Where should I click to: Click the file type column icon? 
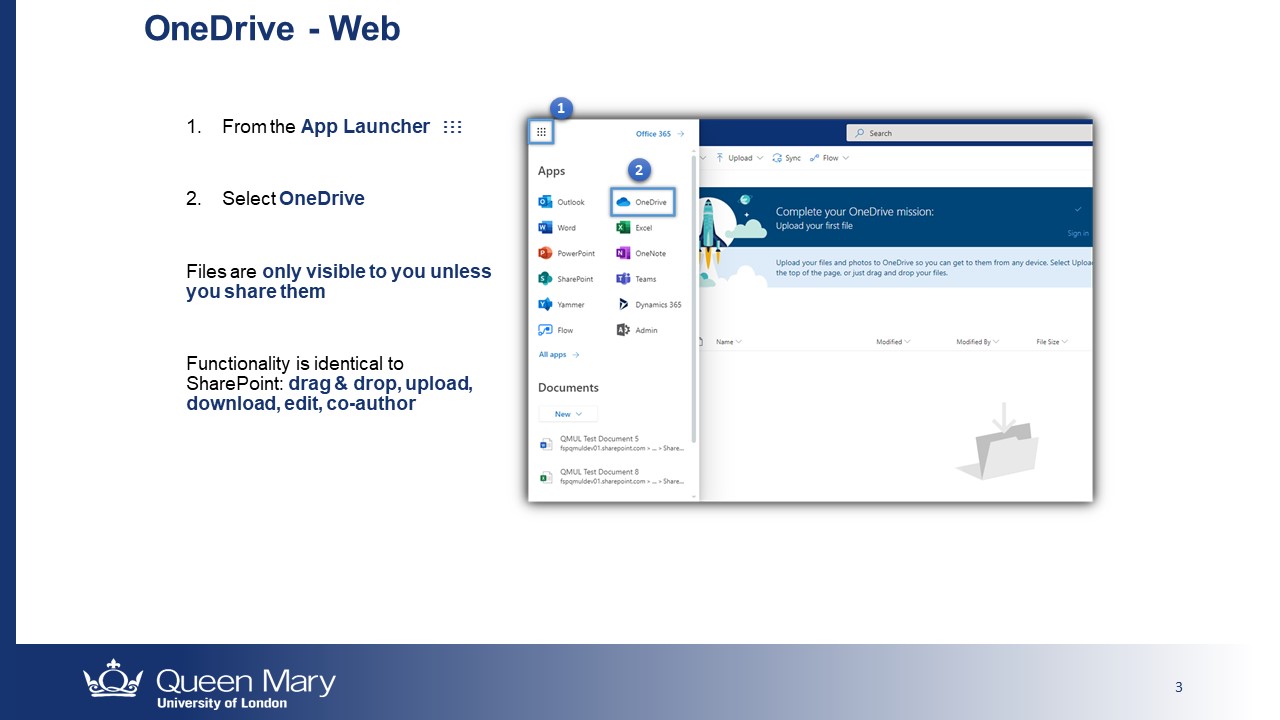tap(701, 342)
